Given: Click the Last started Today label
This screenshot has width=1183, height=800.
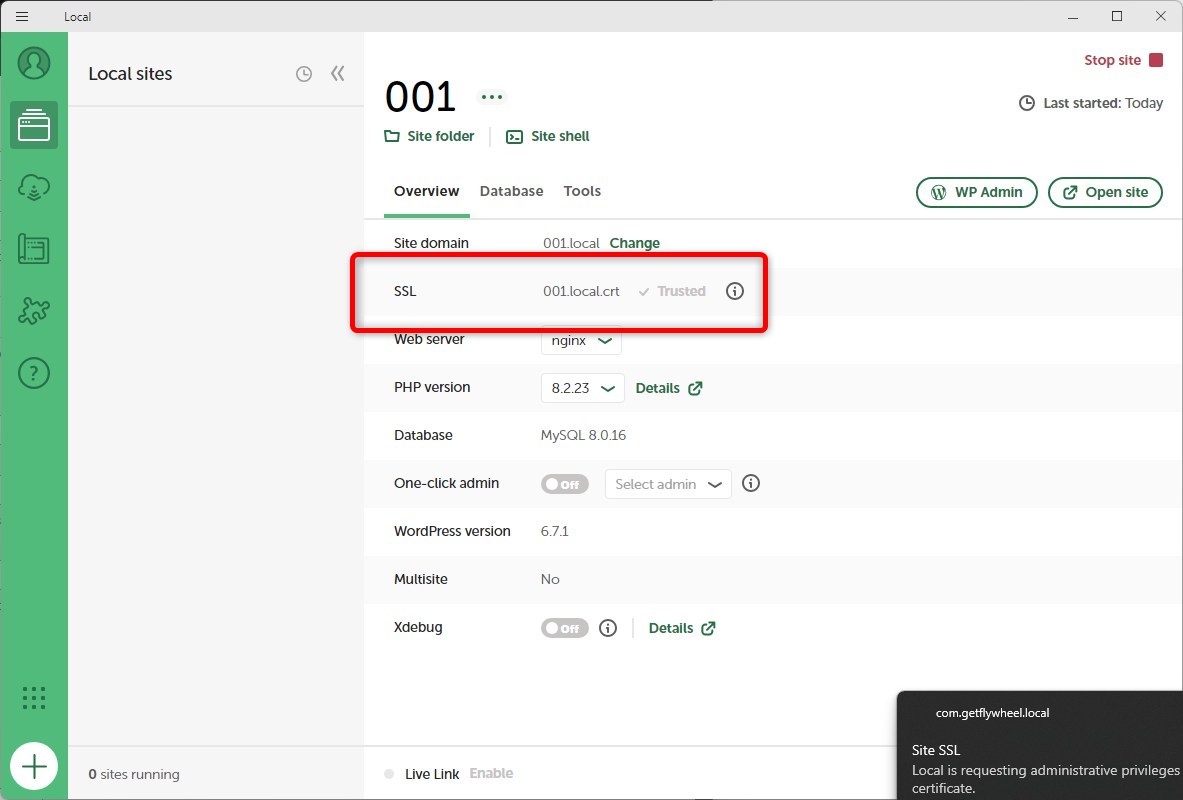Looking at the screenshot, I should pyautogui.click(x=1091, y=103).
